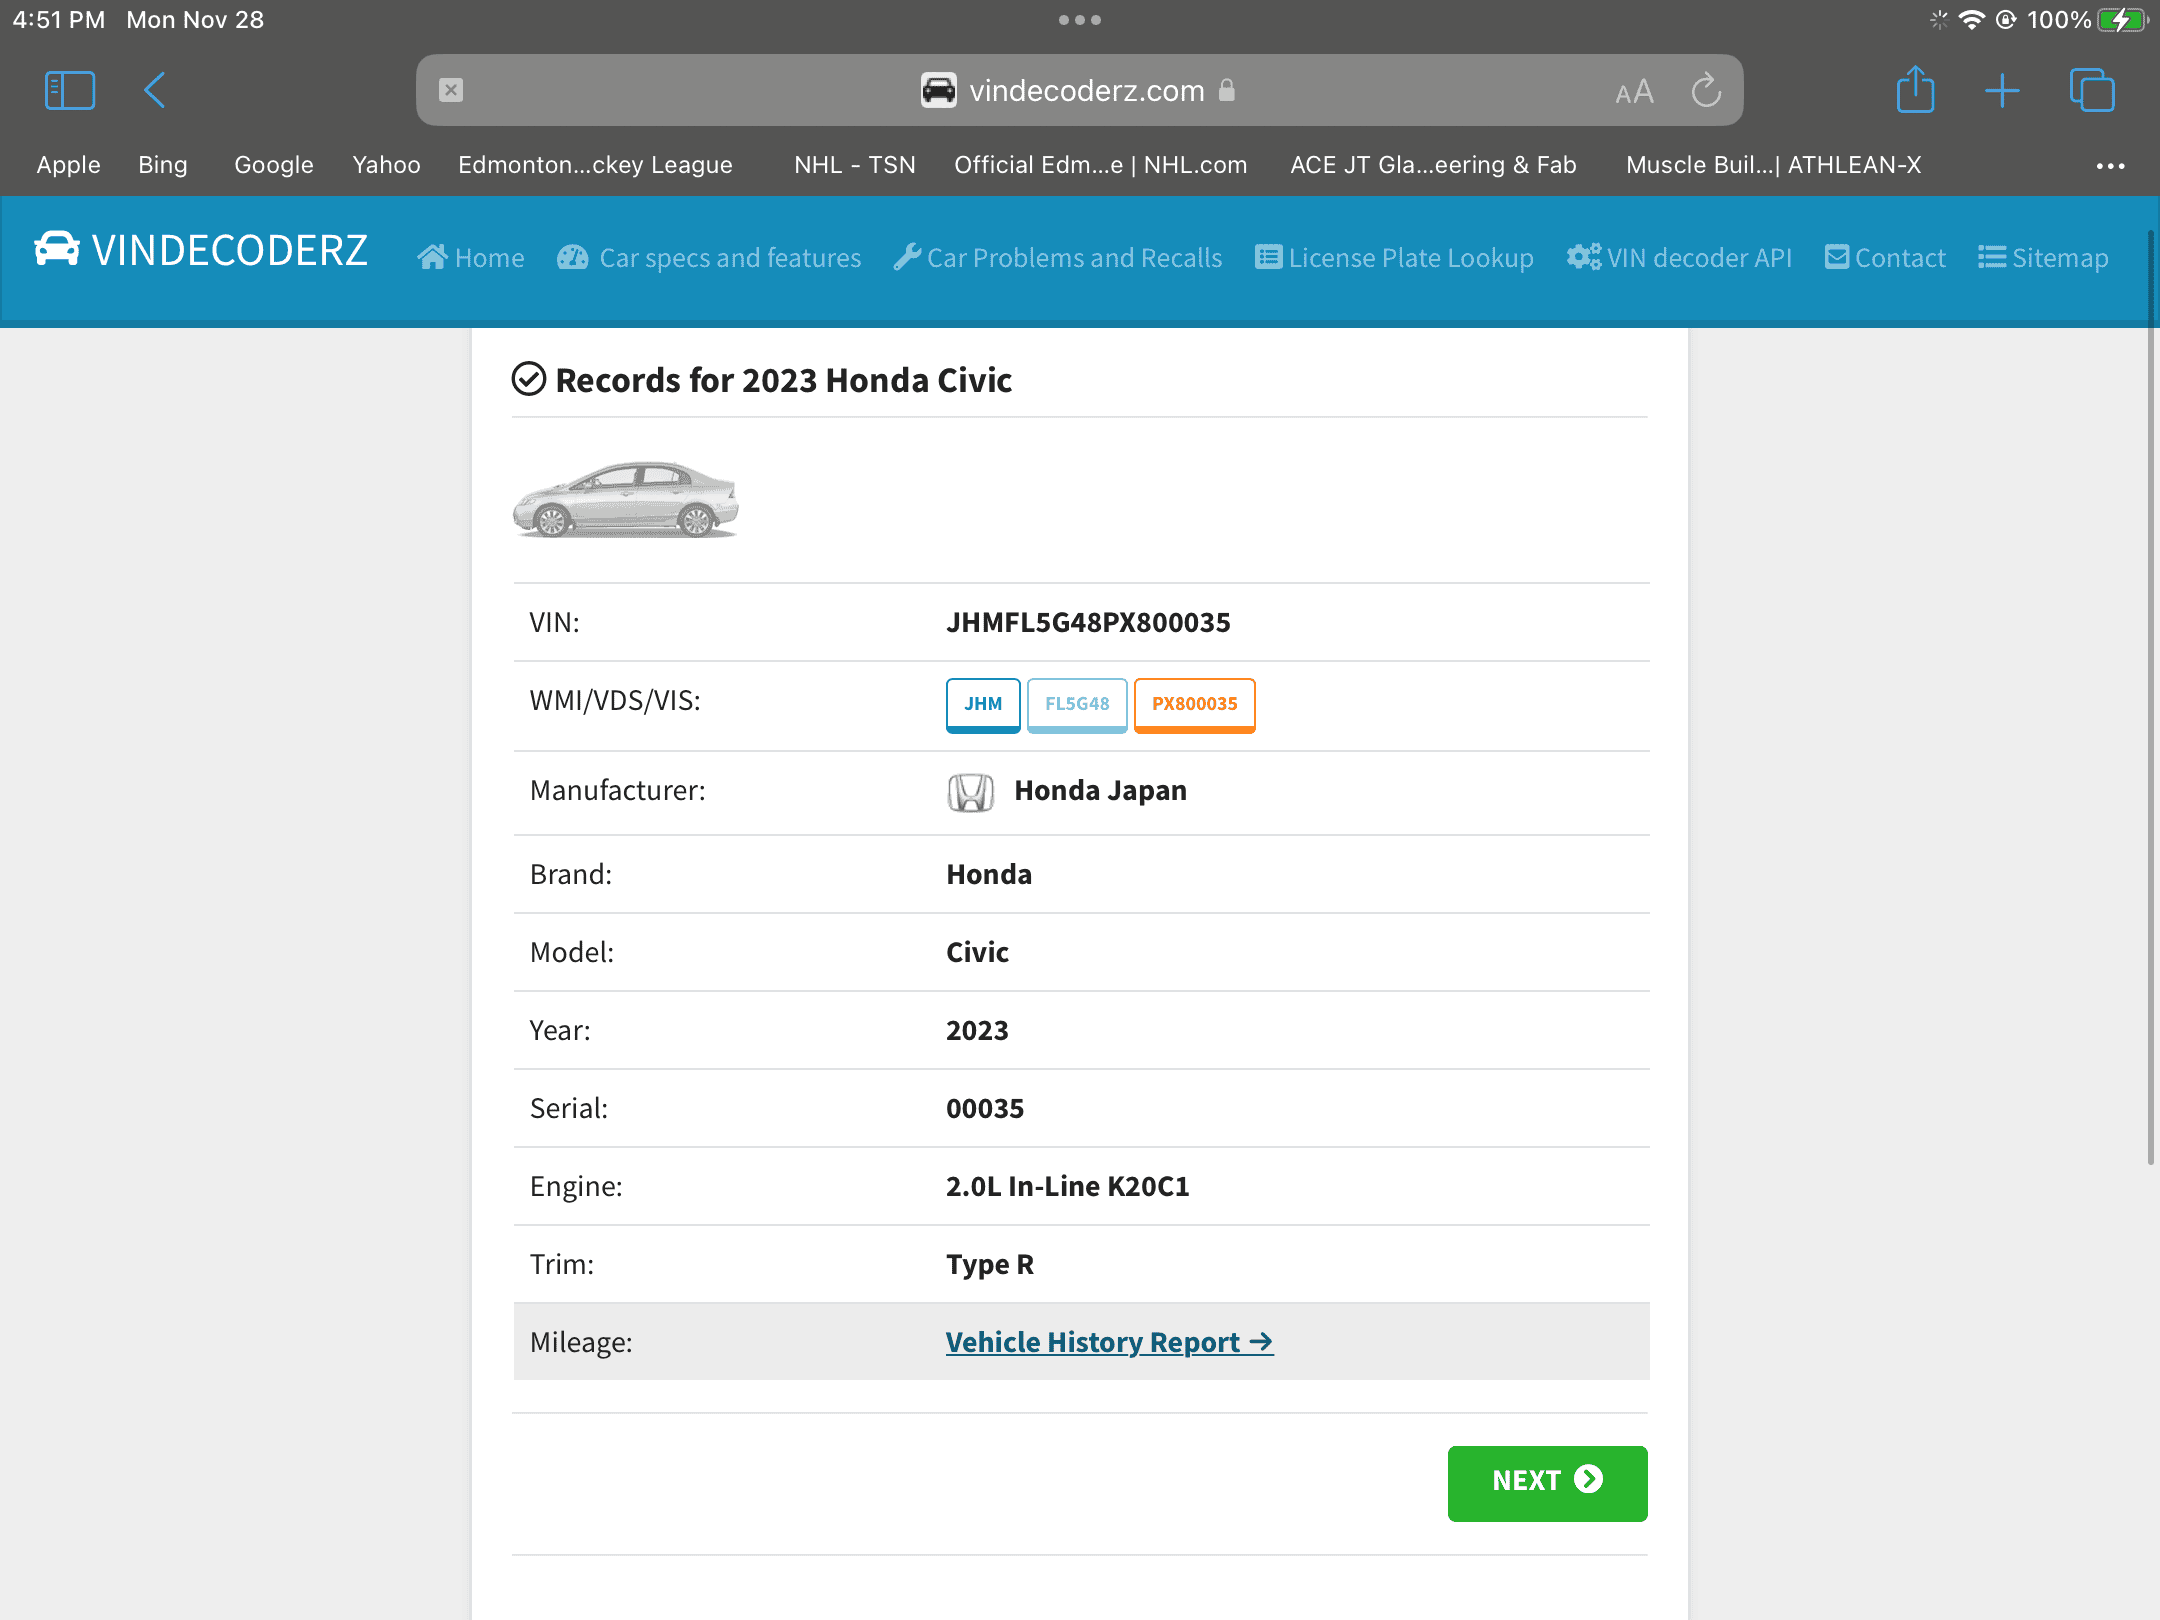Open the AA reader view menu
The width and height of the screenshot is (2160, 1620).
click(x=1634, y=92)
